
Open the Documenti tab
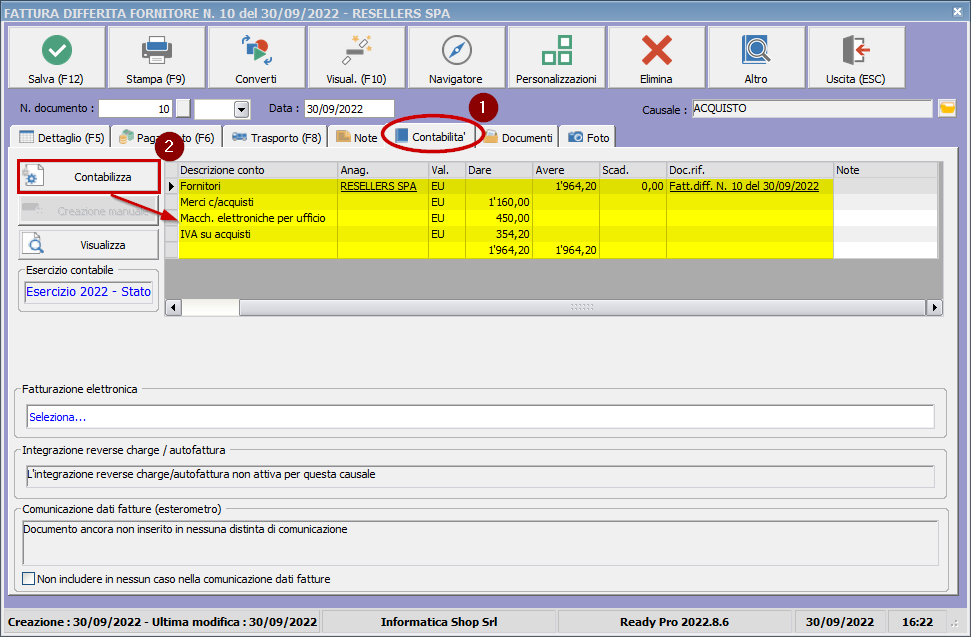(x=519, y=137)
